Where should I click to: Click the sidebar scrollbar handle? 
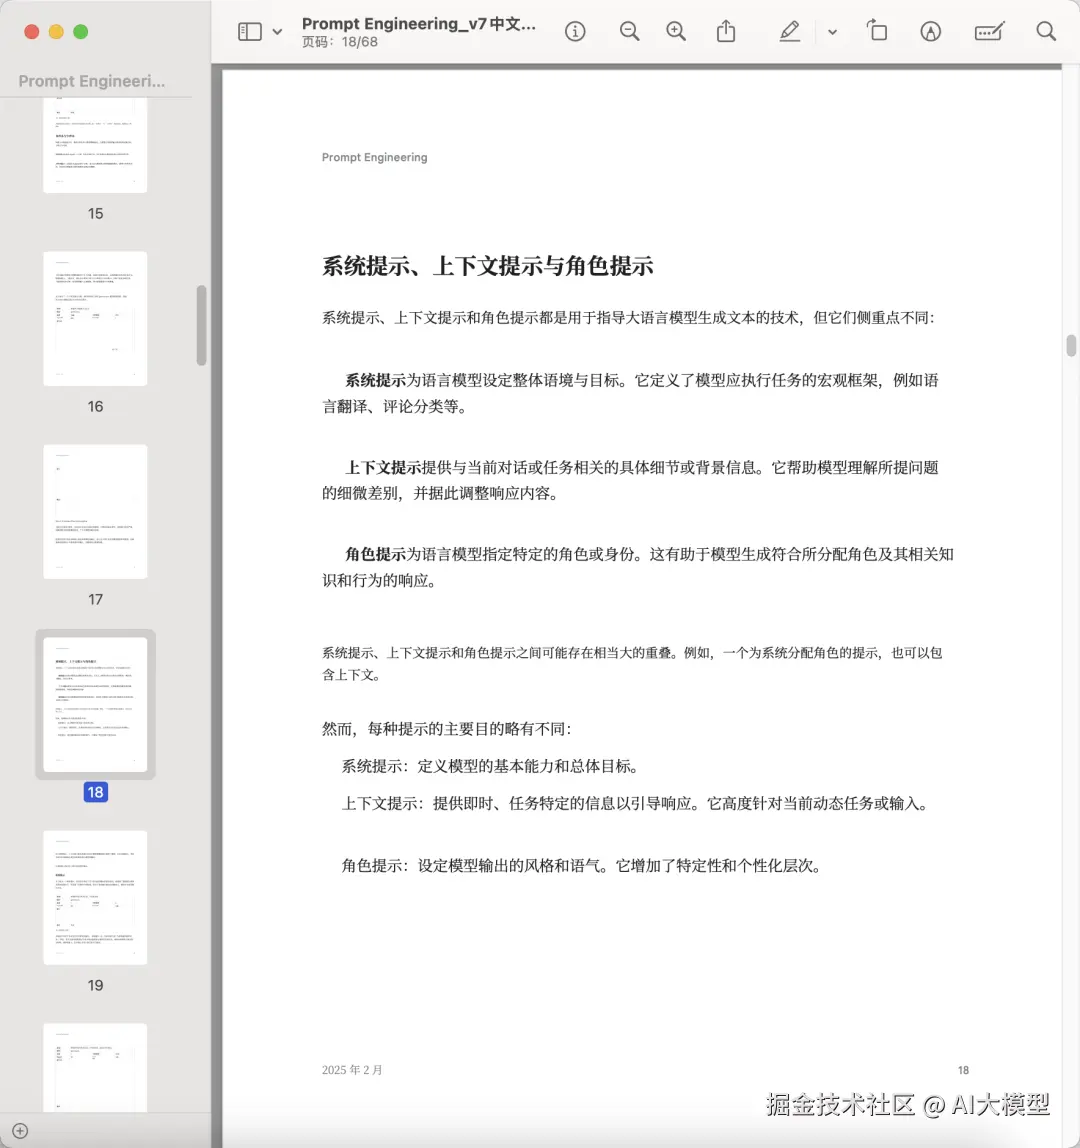point(201,325)
